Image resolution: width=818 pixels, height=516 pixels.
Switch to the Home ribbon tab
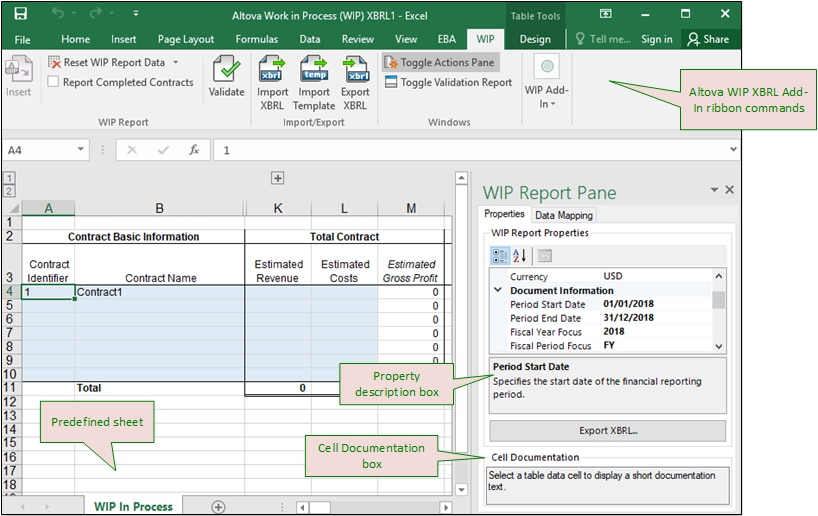coord(75,39)
